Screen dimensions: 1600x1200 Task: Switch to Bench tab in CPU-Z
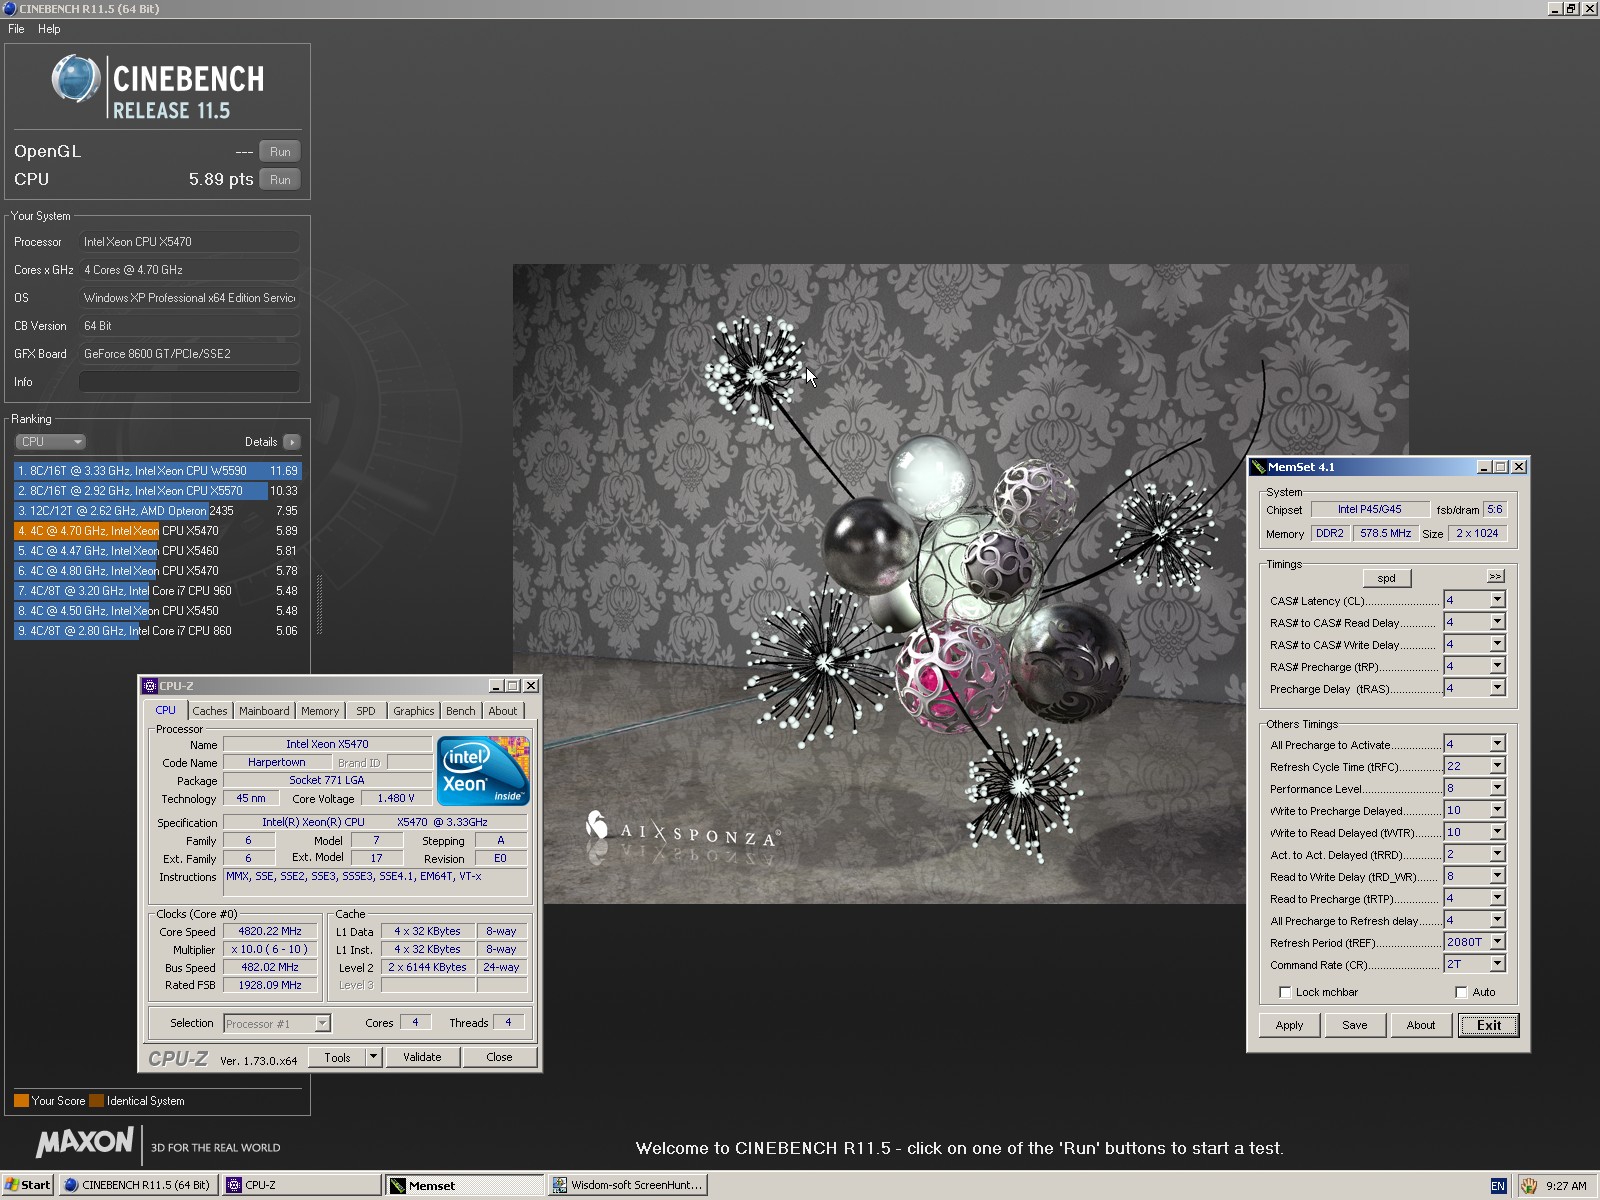tap(461, 711)
